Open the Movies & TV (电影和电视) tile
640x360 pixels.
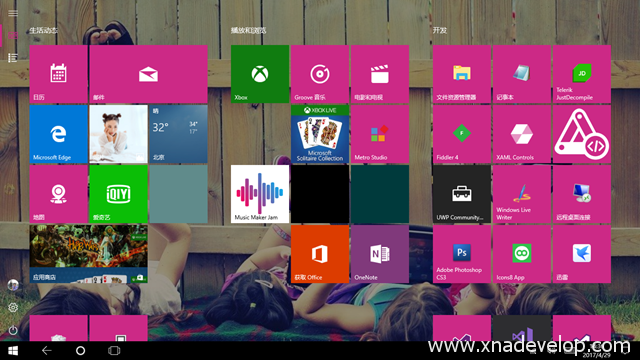pyautogui.click(x=380, y=74)
